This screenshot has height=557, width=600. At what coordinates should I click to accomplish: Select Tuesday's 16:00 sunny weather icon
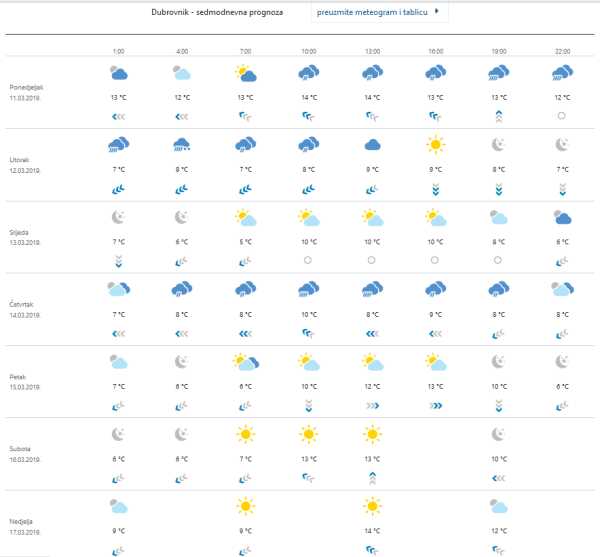point(435,145)
